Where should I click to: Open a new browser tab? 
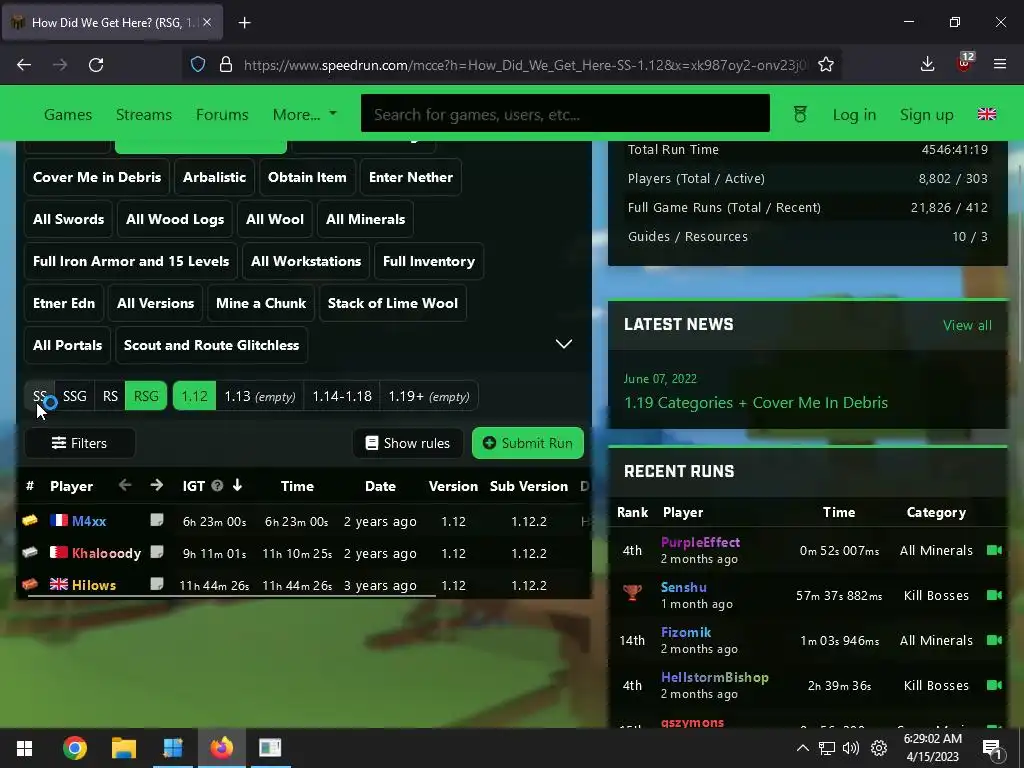click(x=244, y=23)
